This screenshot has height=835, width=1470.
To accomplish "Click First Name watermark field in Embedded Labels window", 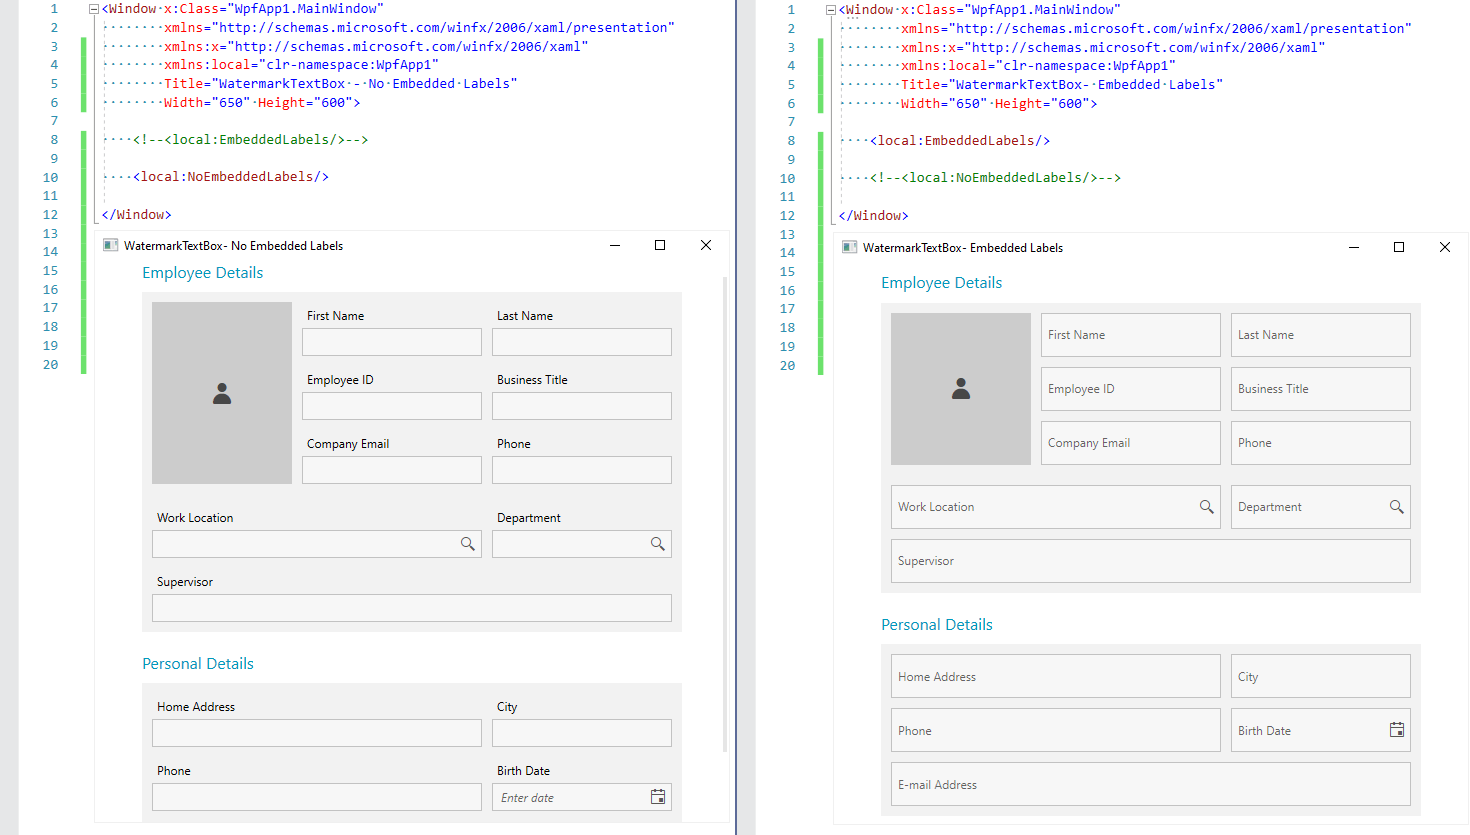I will pos(1131,335).
